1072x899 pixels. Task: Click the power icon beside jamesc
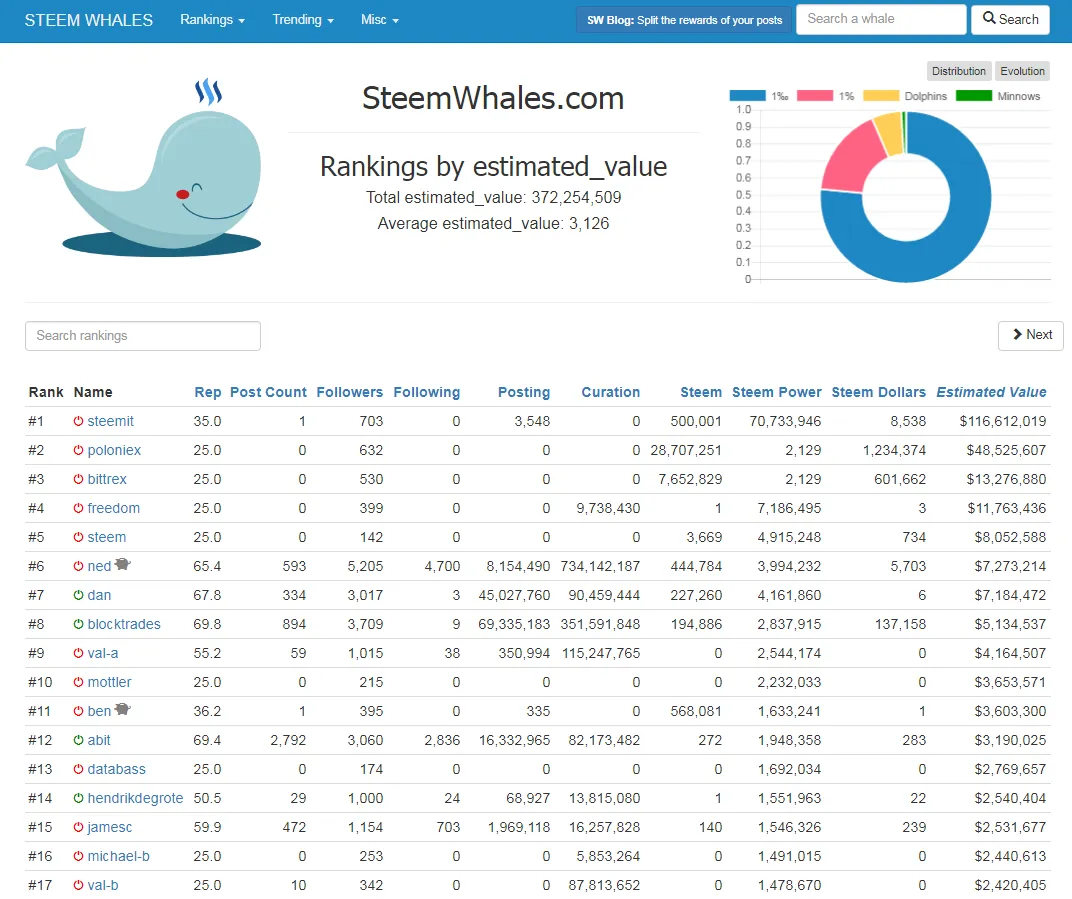79,827
